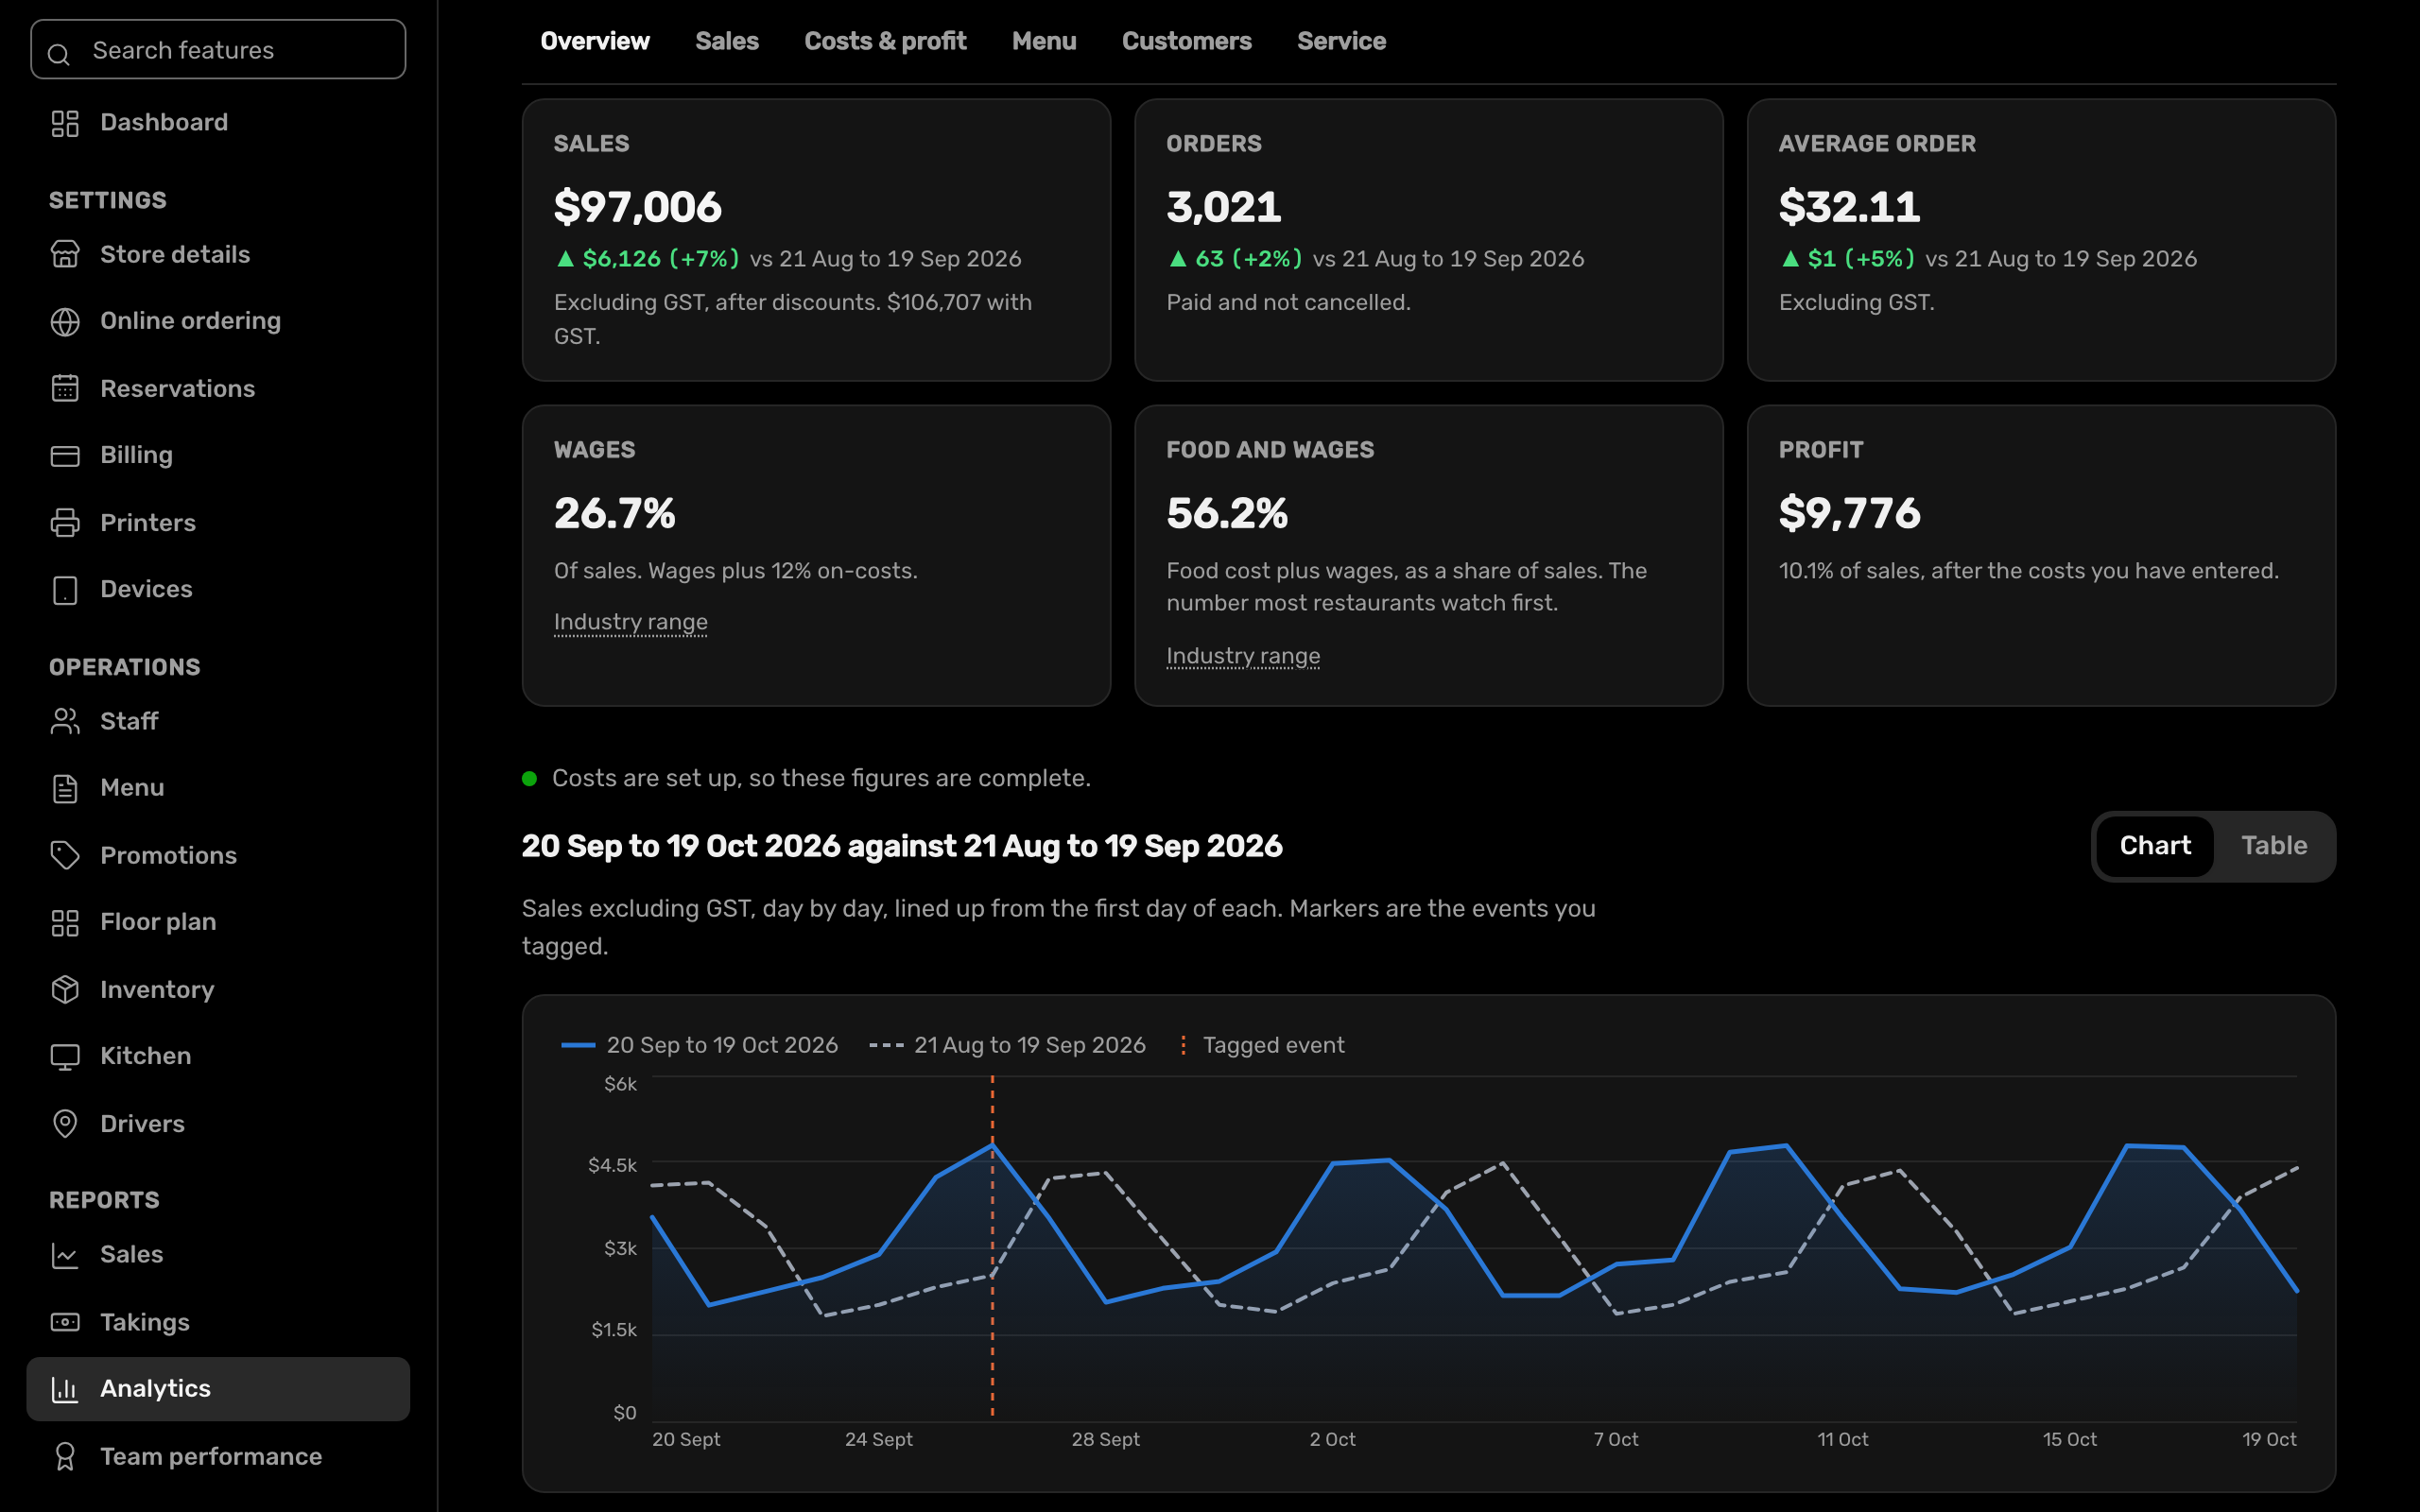Click the Online ordering globe icon
The image size is (2420, 1512).
65,321
